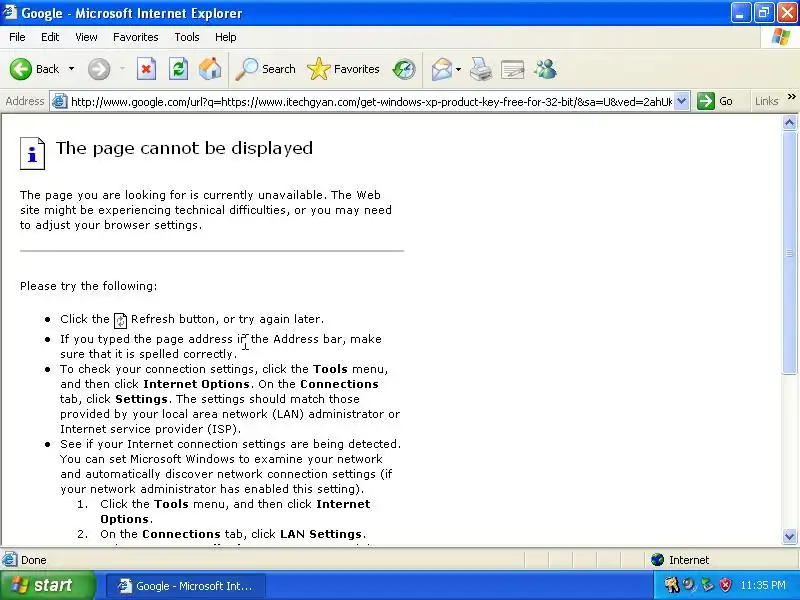Open the Back history dropdown arrow
This screenshot has width=800, height=600.
click(x=71, y=69)
